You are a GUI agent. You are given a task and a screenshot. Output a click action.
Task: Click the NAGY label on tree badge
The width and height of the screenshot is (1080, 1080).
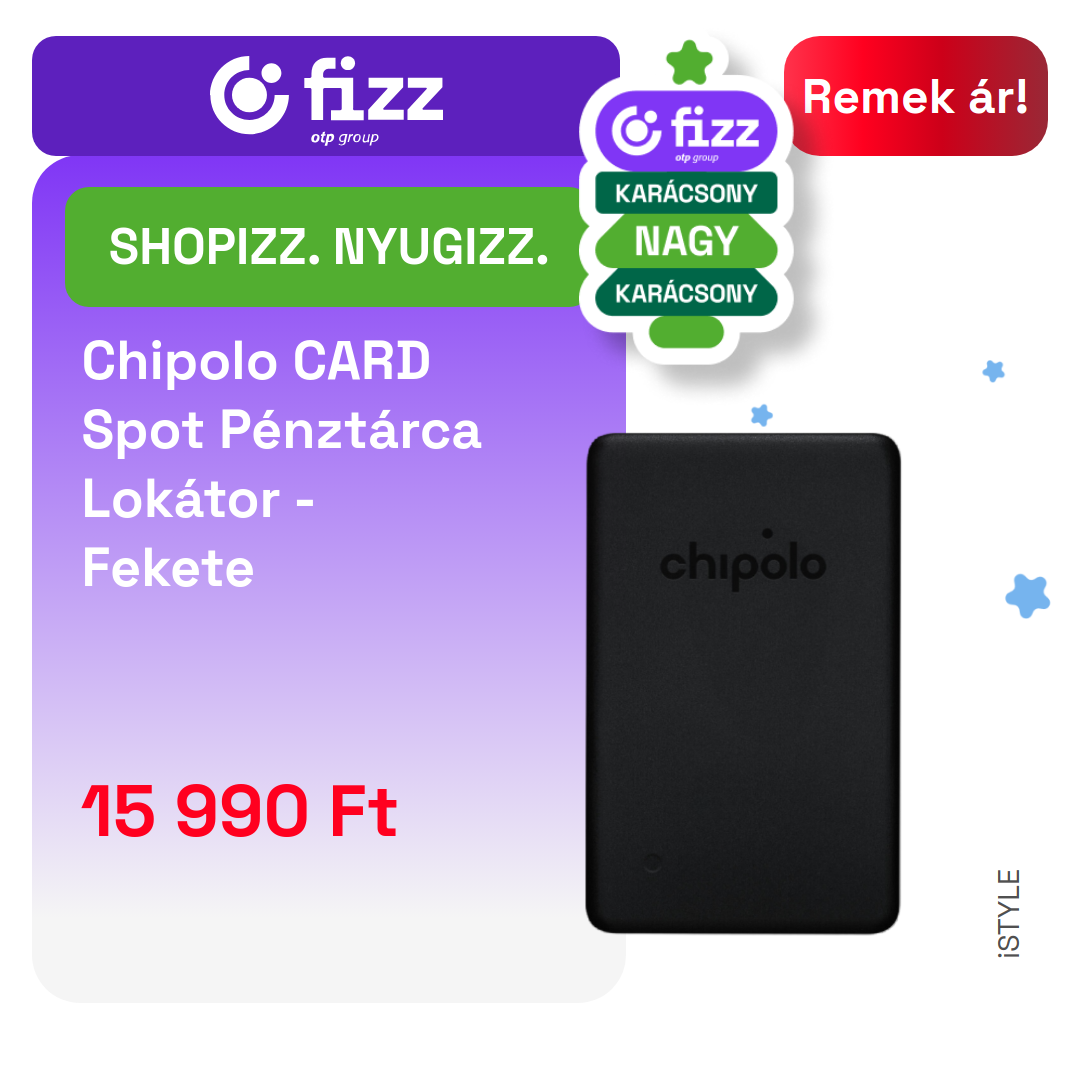click(x=686, y=241)
